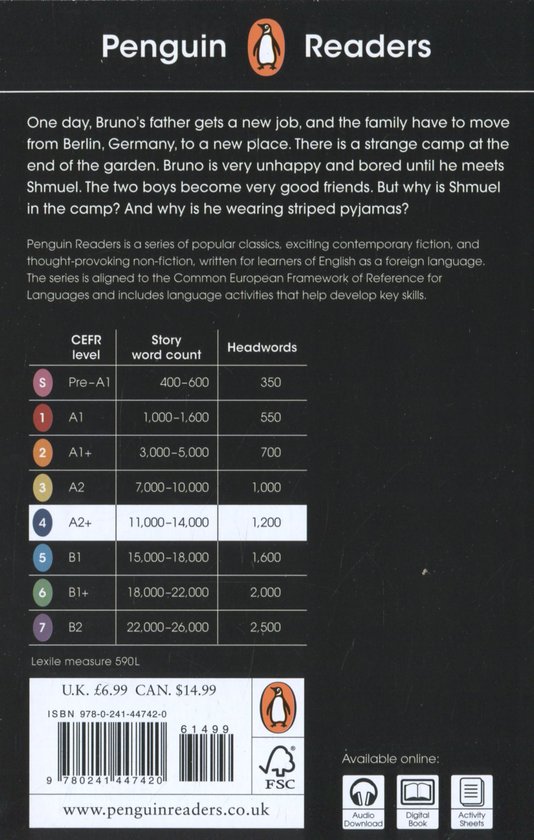The height and width of the screenshot is (840, 534).
Task: Click the FSC tree logo
Action: 277,767
